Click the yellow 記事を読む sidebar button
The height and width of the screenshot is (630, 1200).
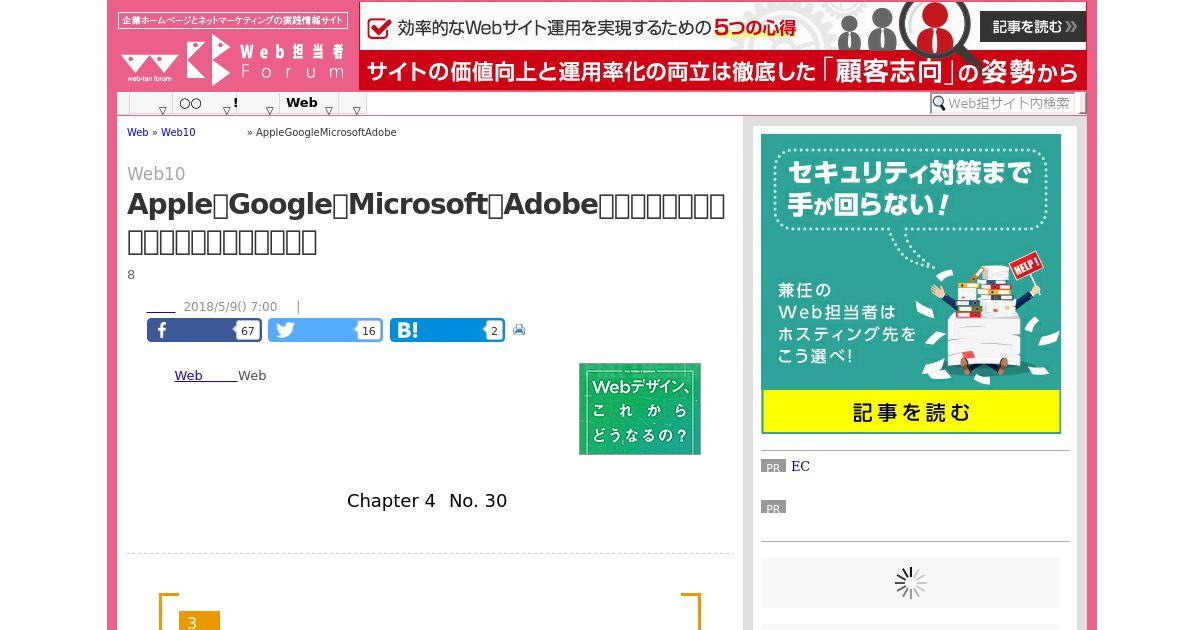(x=911, y=411)
